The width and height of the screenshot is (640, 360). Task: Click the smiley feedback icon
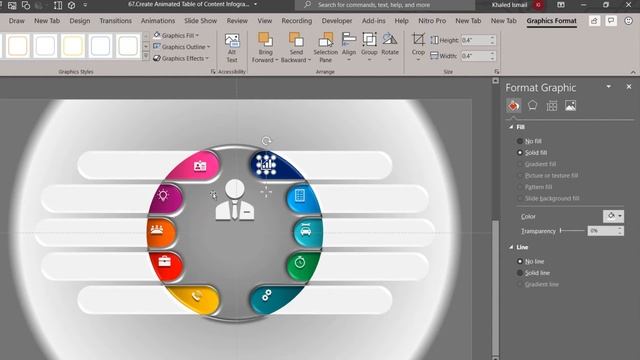tap(629, 21)
